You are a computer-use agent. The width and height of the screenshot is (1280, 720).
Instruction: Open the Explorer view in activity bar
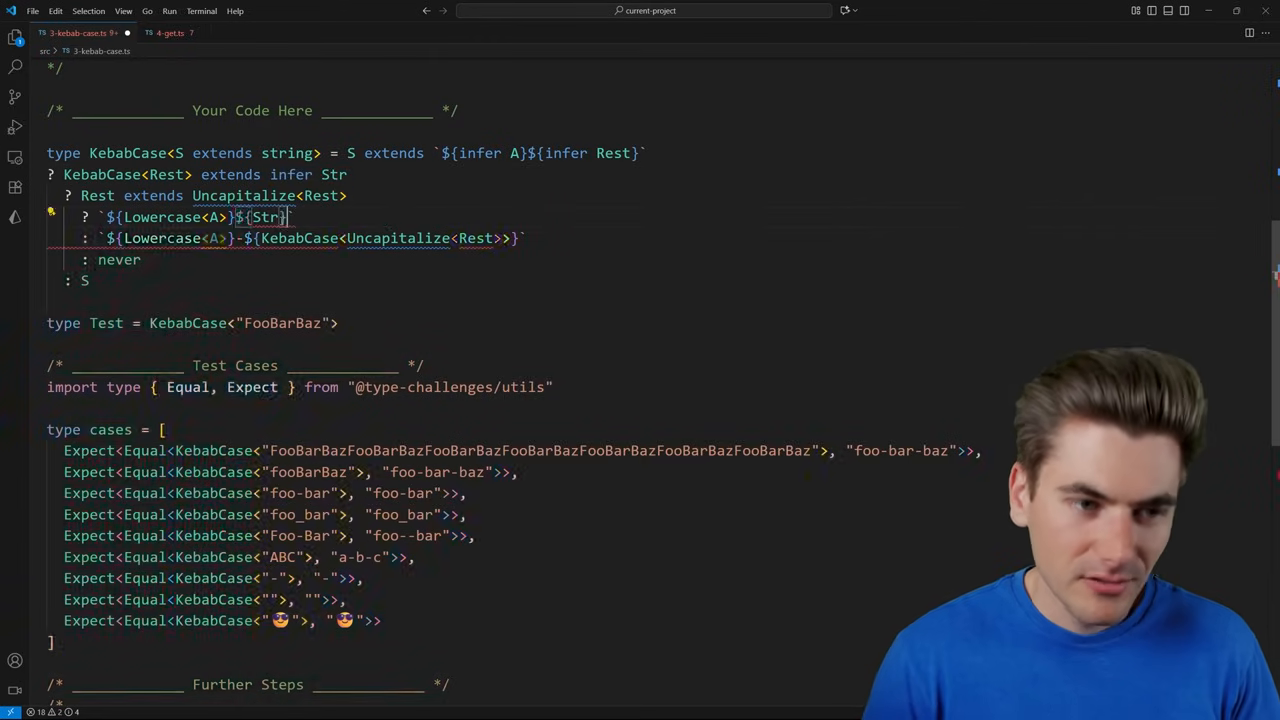coord(15,37)
